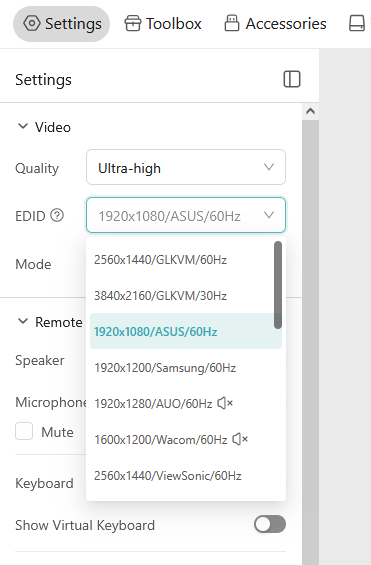Select 2560x1440/GLKVM/60Hz EDID option
The height and width of the screenshot is (565, 371).
tap(186, 259)
